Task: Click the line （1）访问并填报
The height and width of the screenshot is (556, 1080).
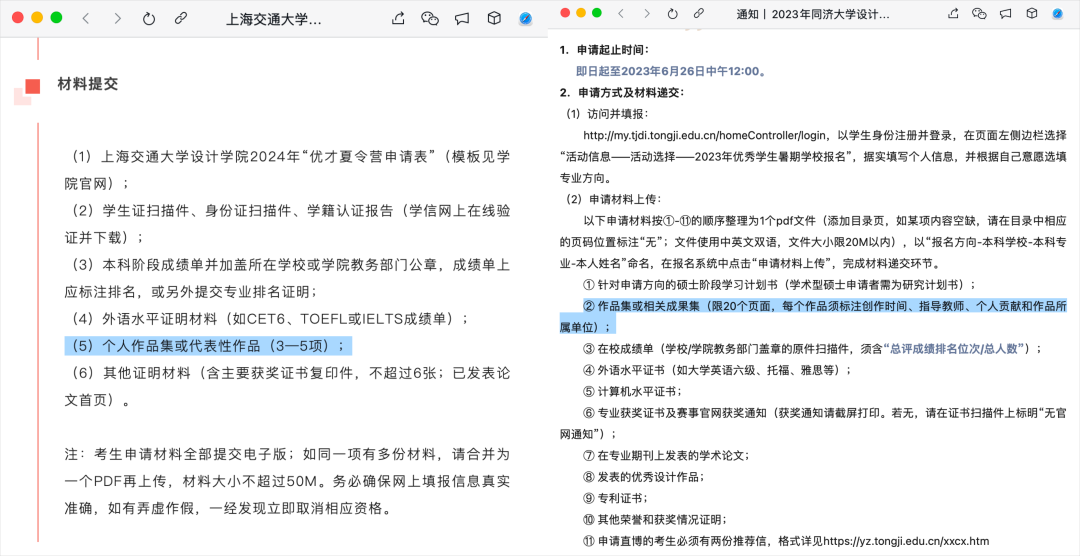Action: click(x=607, y=114)
